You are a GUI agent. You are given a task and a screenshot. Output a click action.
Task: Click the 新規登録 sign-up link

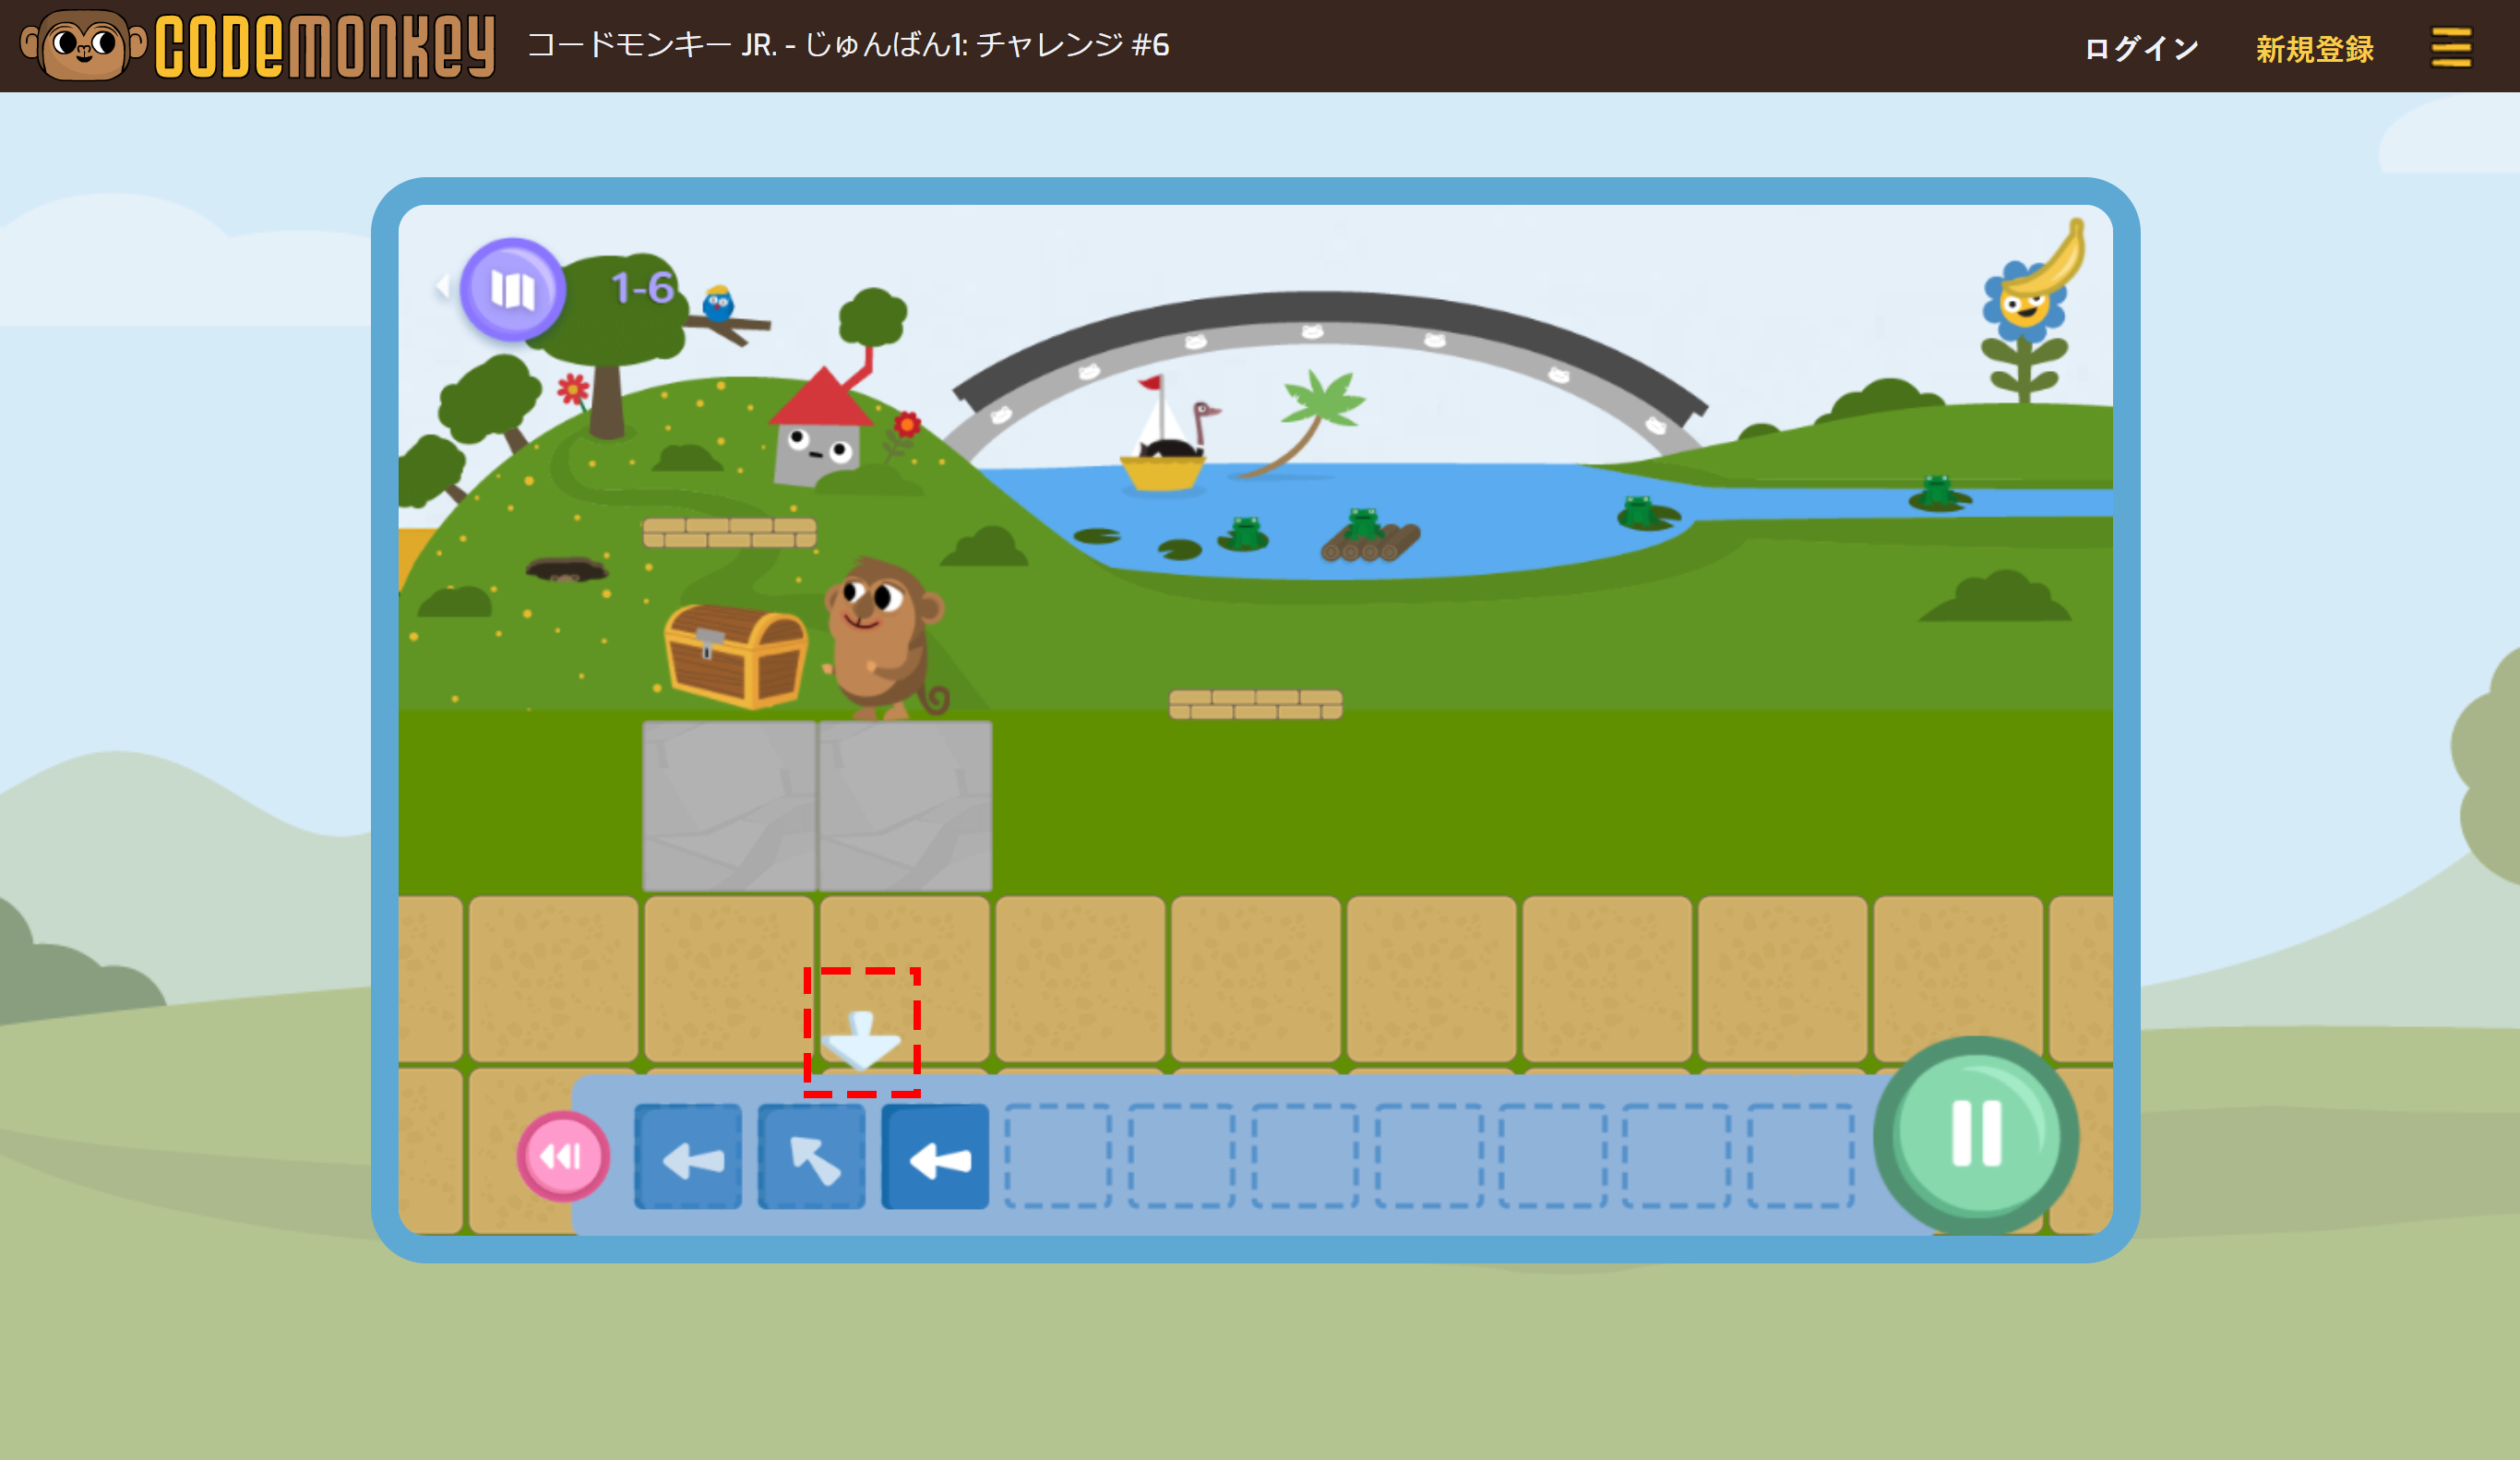[x=2314, y=48]
